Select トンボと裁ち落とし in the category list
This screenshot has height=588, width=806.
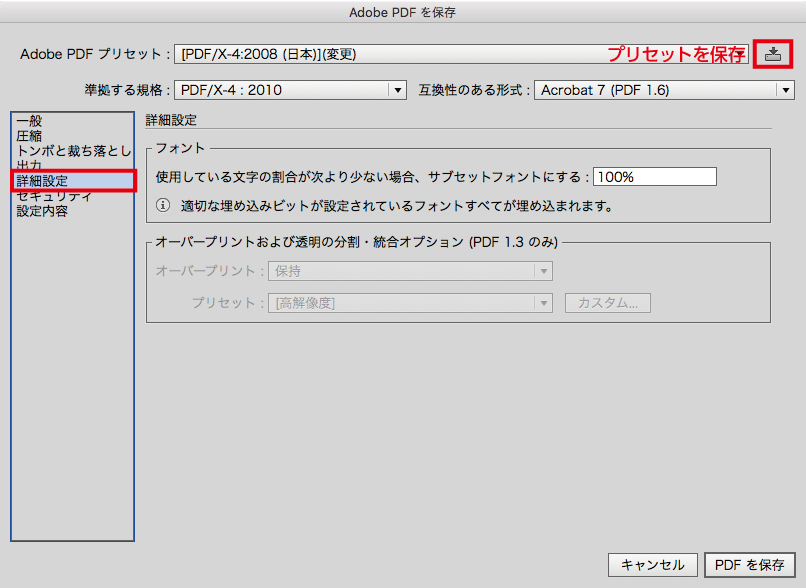point(74,151)
